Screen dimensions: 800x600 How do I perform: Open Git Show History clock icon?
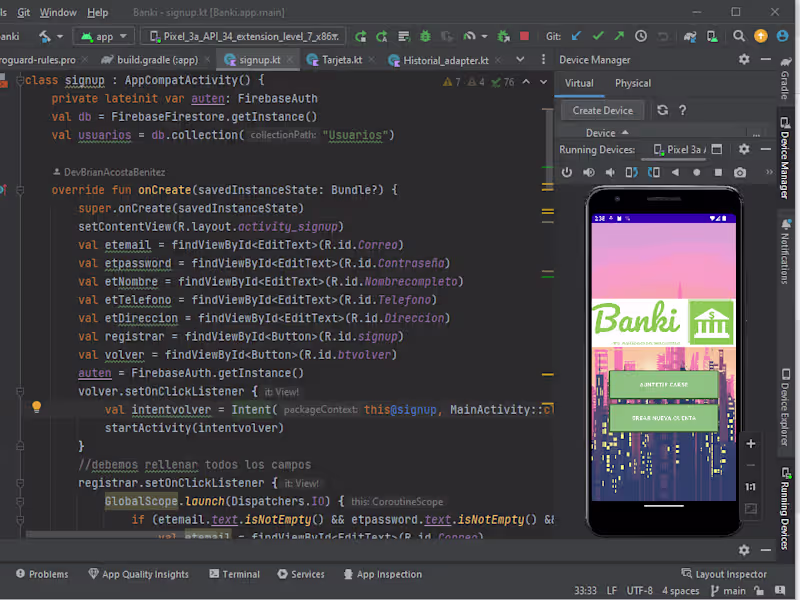coord(641,36)
